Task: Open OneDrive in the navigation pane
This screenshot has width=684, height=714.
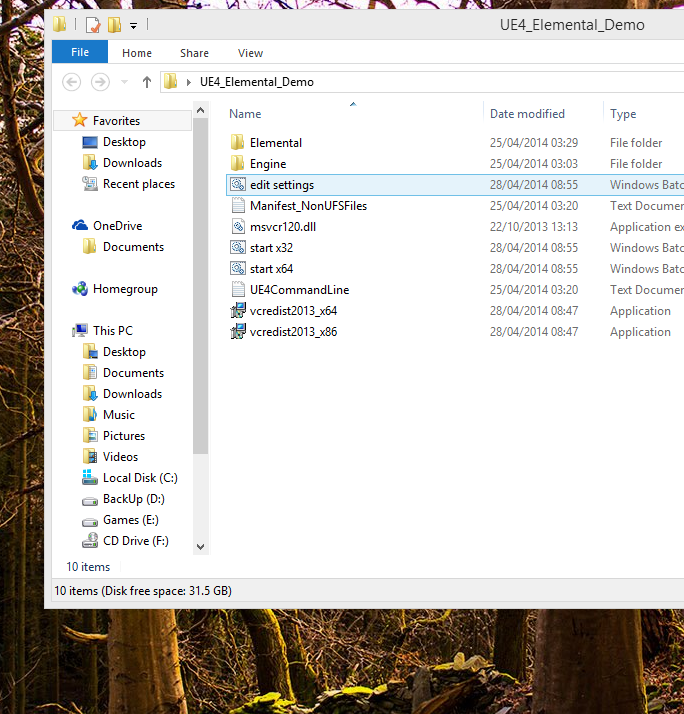Action: pos(117,225)
